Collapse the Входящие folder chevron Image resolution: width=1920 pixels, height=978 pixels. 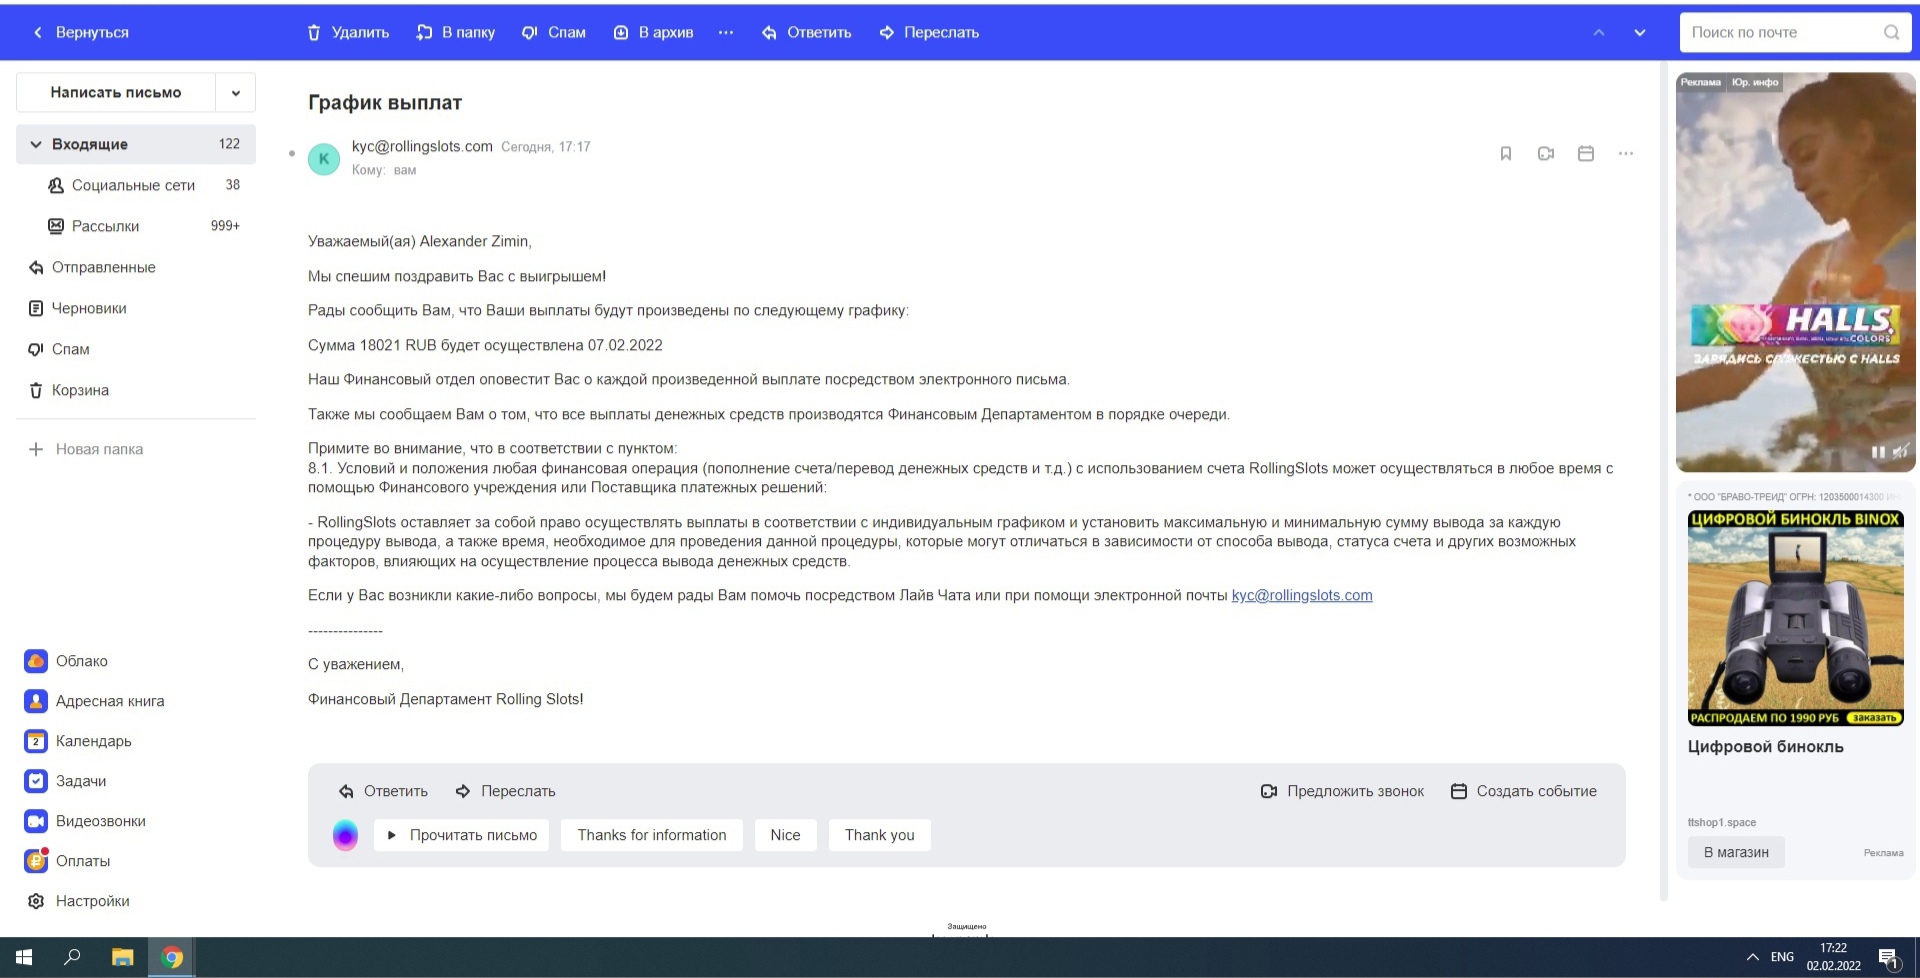[x=36, y=144]
